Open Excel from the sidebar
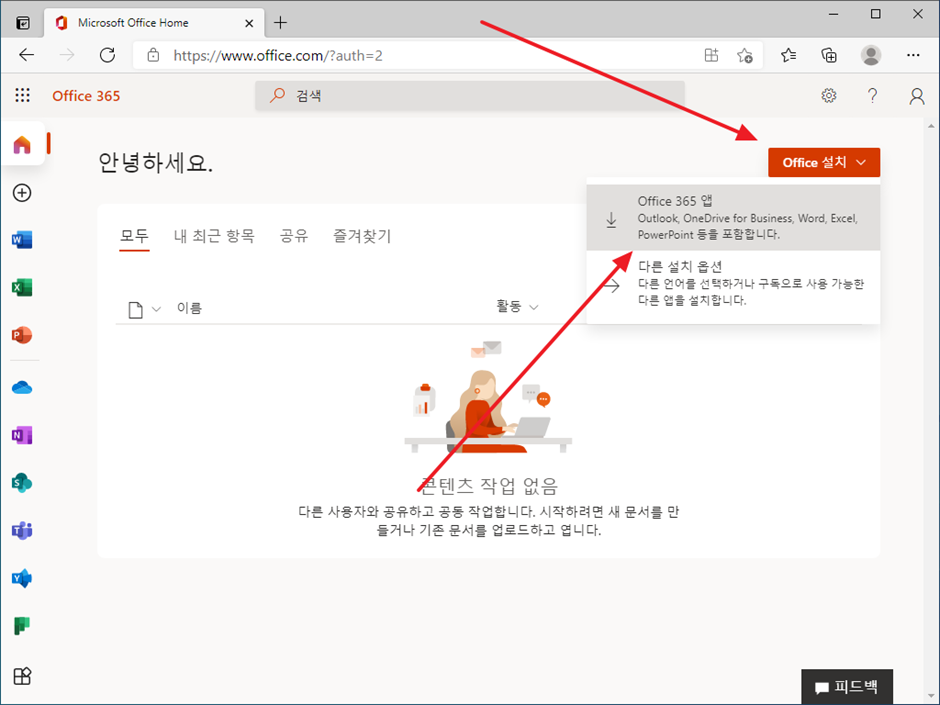 pos(22,287)
